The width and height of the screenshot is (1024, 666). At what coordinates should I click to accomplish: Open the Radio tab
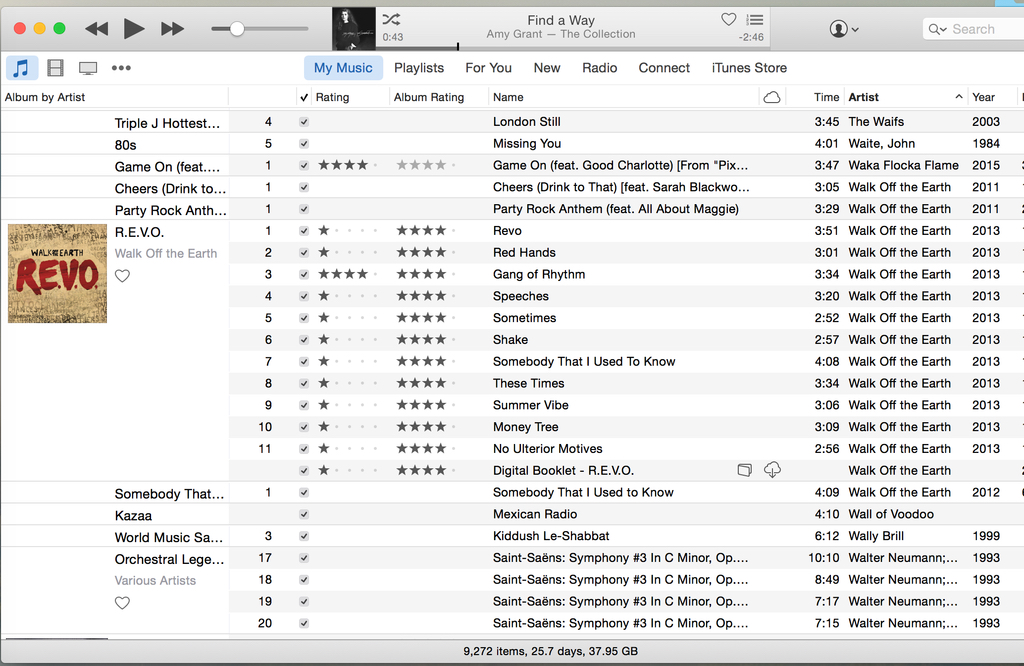[x=600, y=68]
